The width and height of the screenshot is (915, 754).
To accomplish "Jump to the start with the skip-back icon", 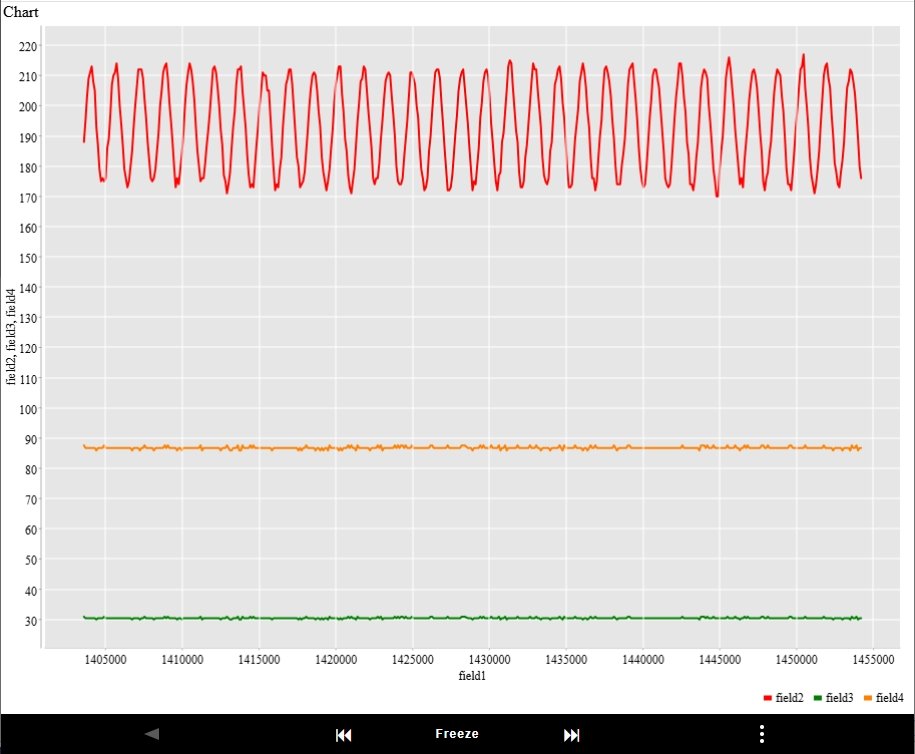I will 343,735.
